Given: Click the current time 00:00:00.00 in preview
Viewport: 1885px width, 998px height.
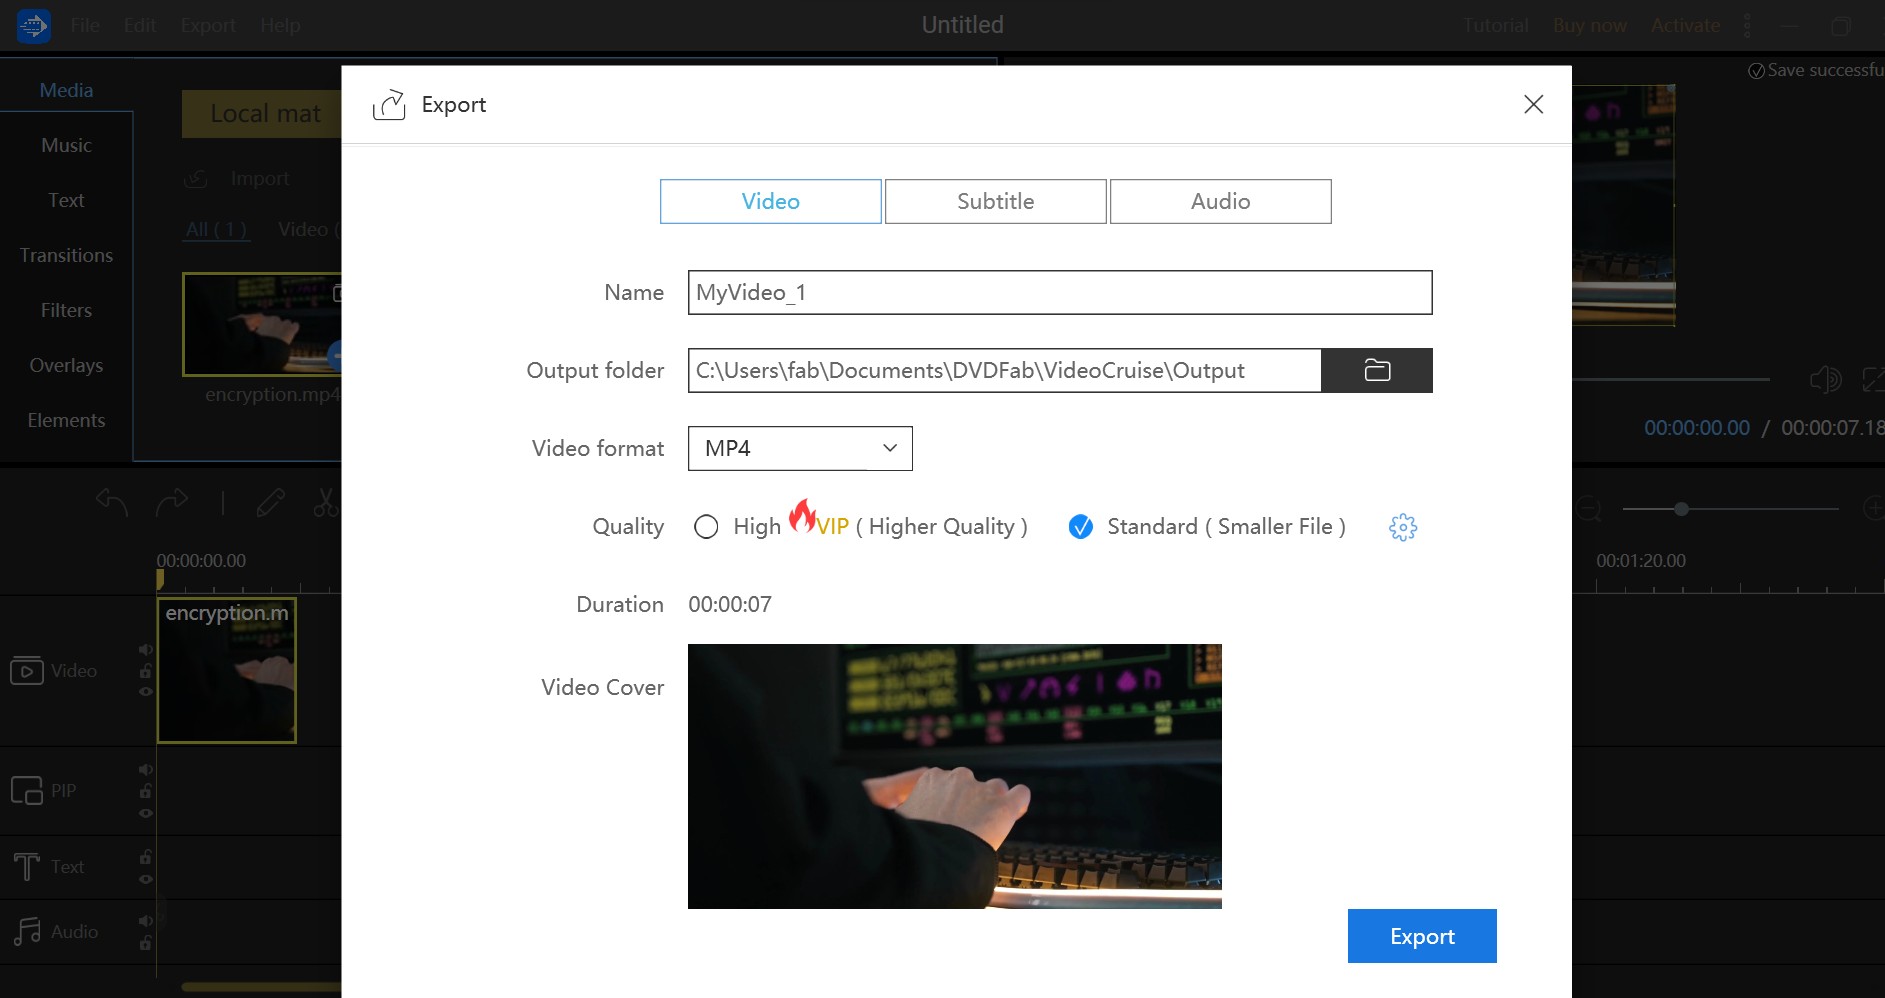Looking at the screenshot, I should 1697,428.
